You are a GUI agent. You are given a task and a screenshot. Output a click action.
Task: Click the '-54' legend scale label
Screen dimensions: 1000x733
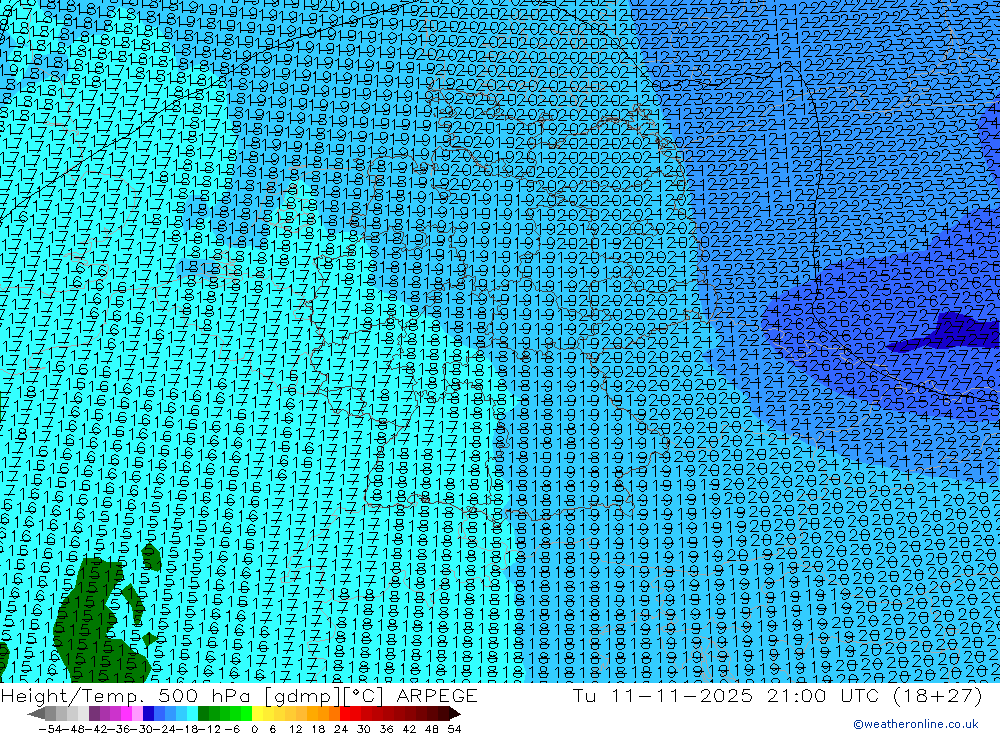tap(50, 729)
